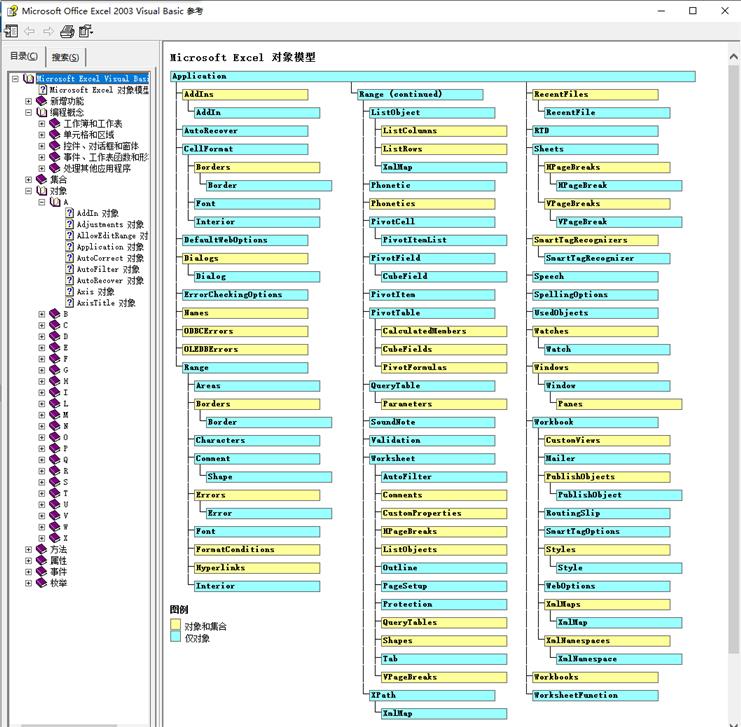
Task: Open the 'AutoRecover 对象' topic
Action: tap(110, 280)
